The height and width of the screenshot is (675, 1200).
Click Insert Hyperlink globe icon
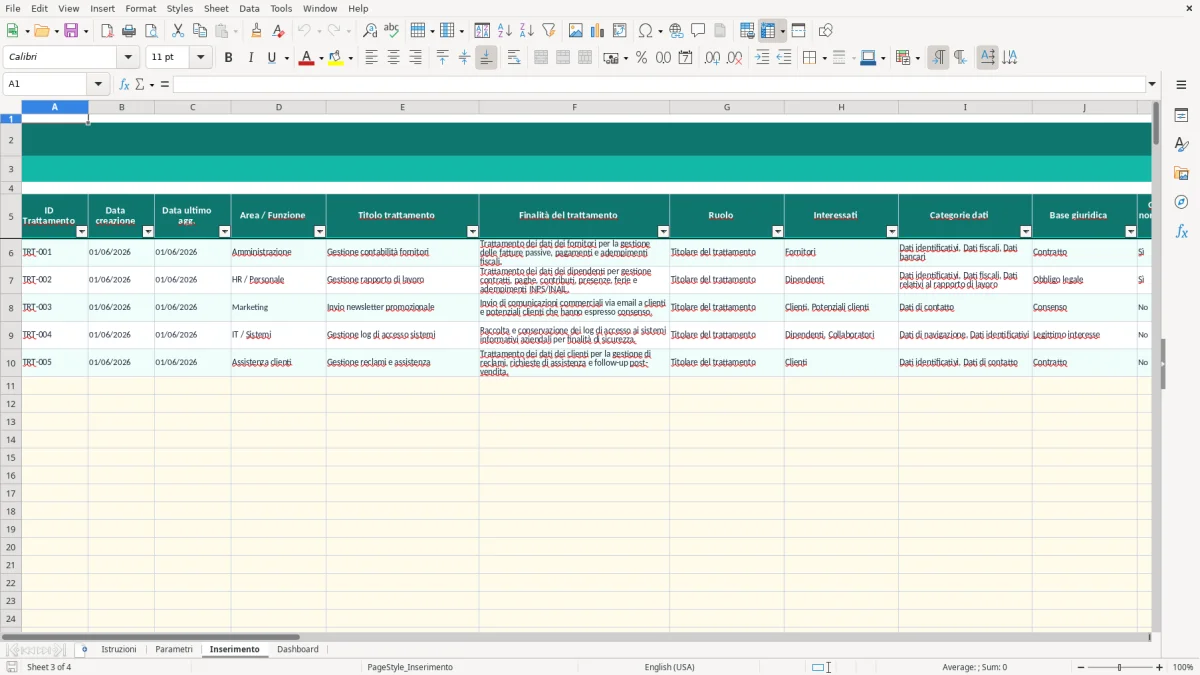pos(676,31)
